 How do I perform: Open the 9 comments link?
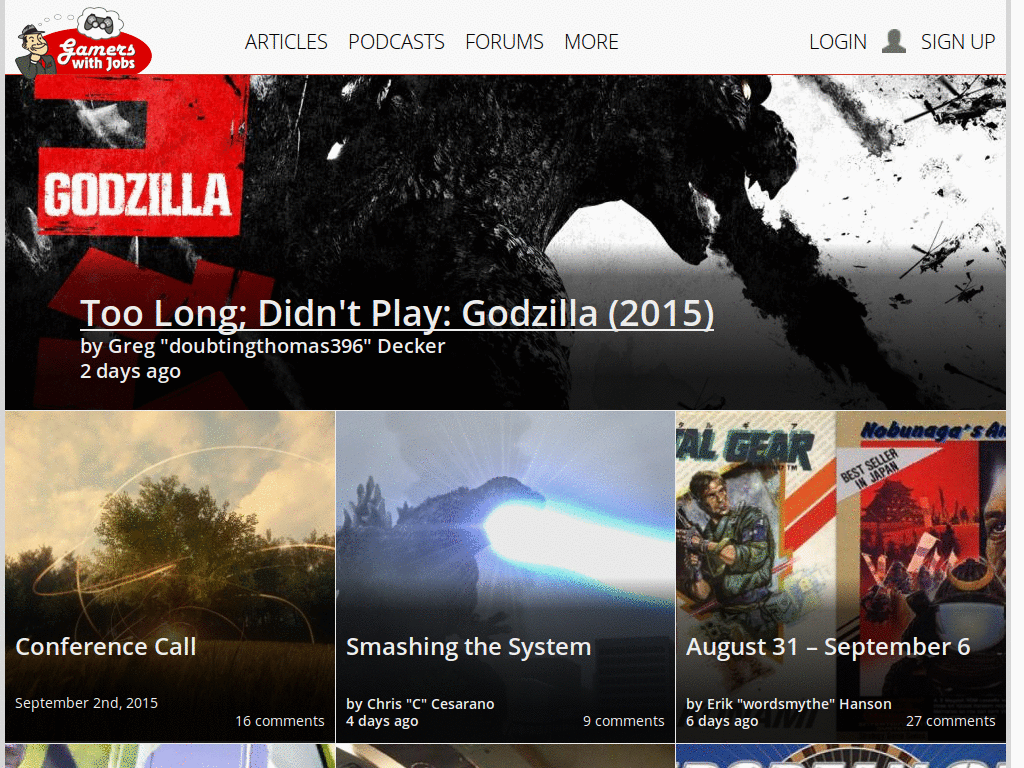624,721
